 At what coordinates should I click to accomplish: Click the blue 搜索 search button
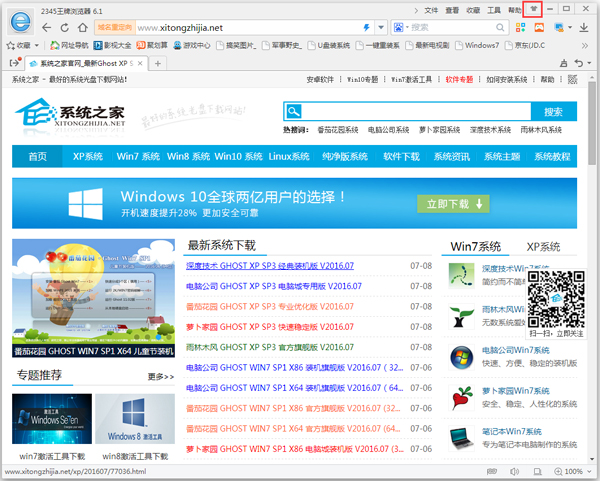point(552,112)
